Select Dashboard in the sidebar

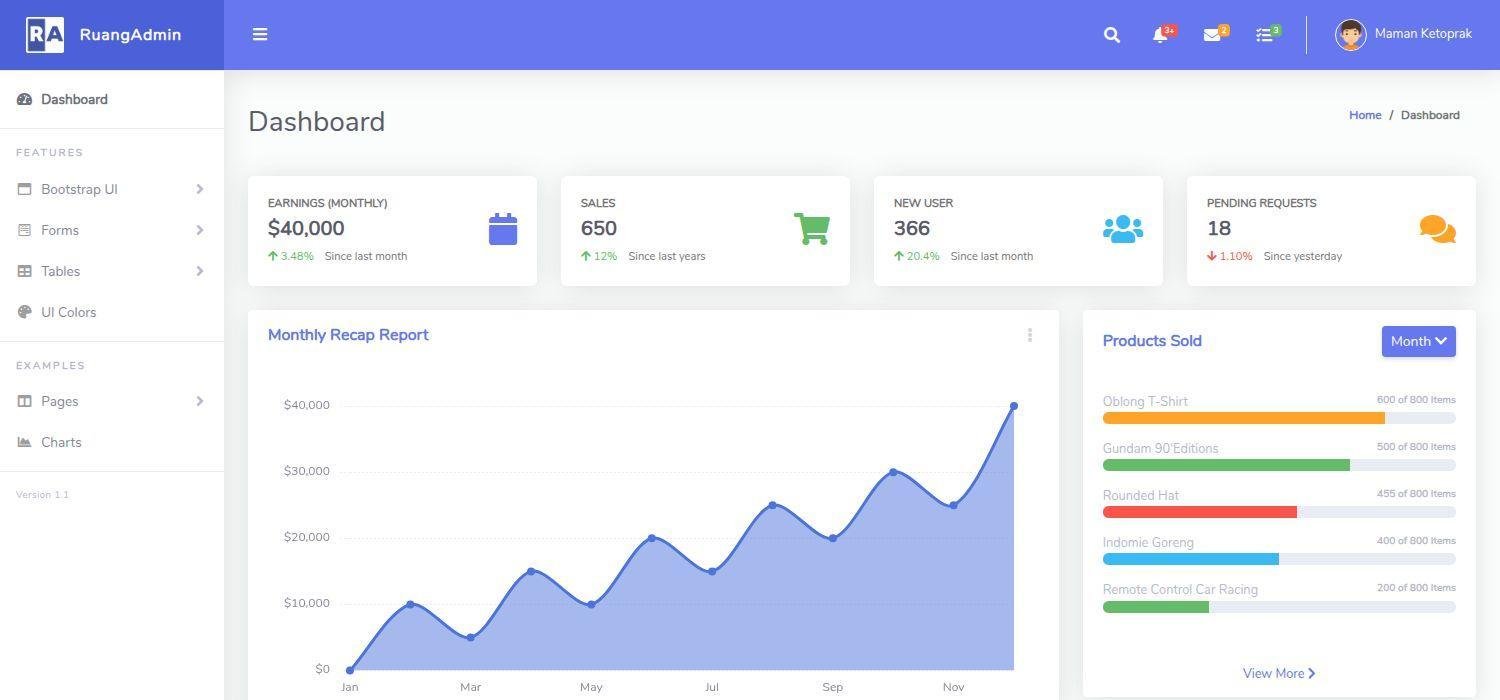(112, 99)
